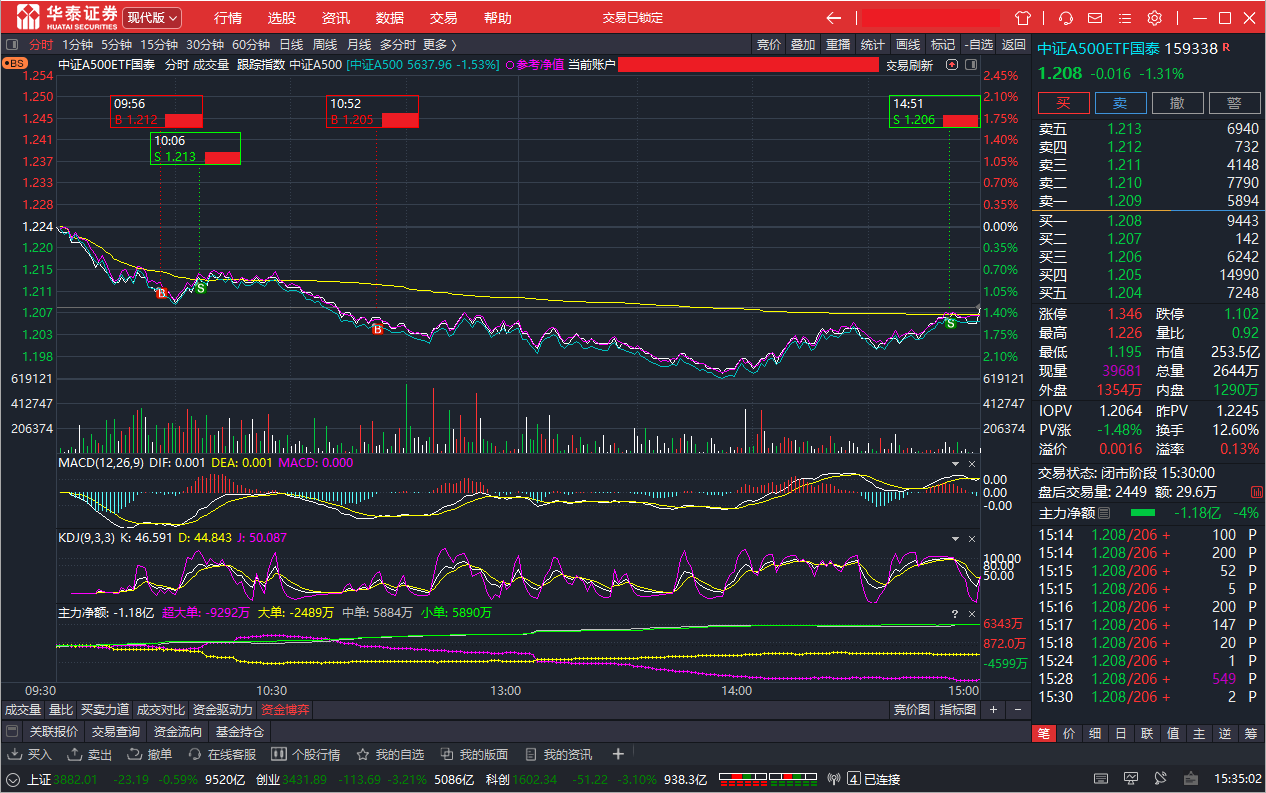Click the 撤 cancel order button
The width and height of the screenshot is (1266, 793).
coord(1177,103)
